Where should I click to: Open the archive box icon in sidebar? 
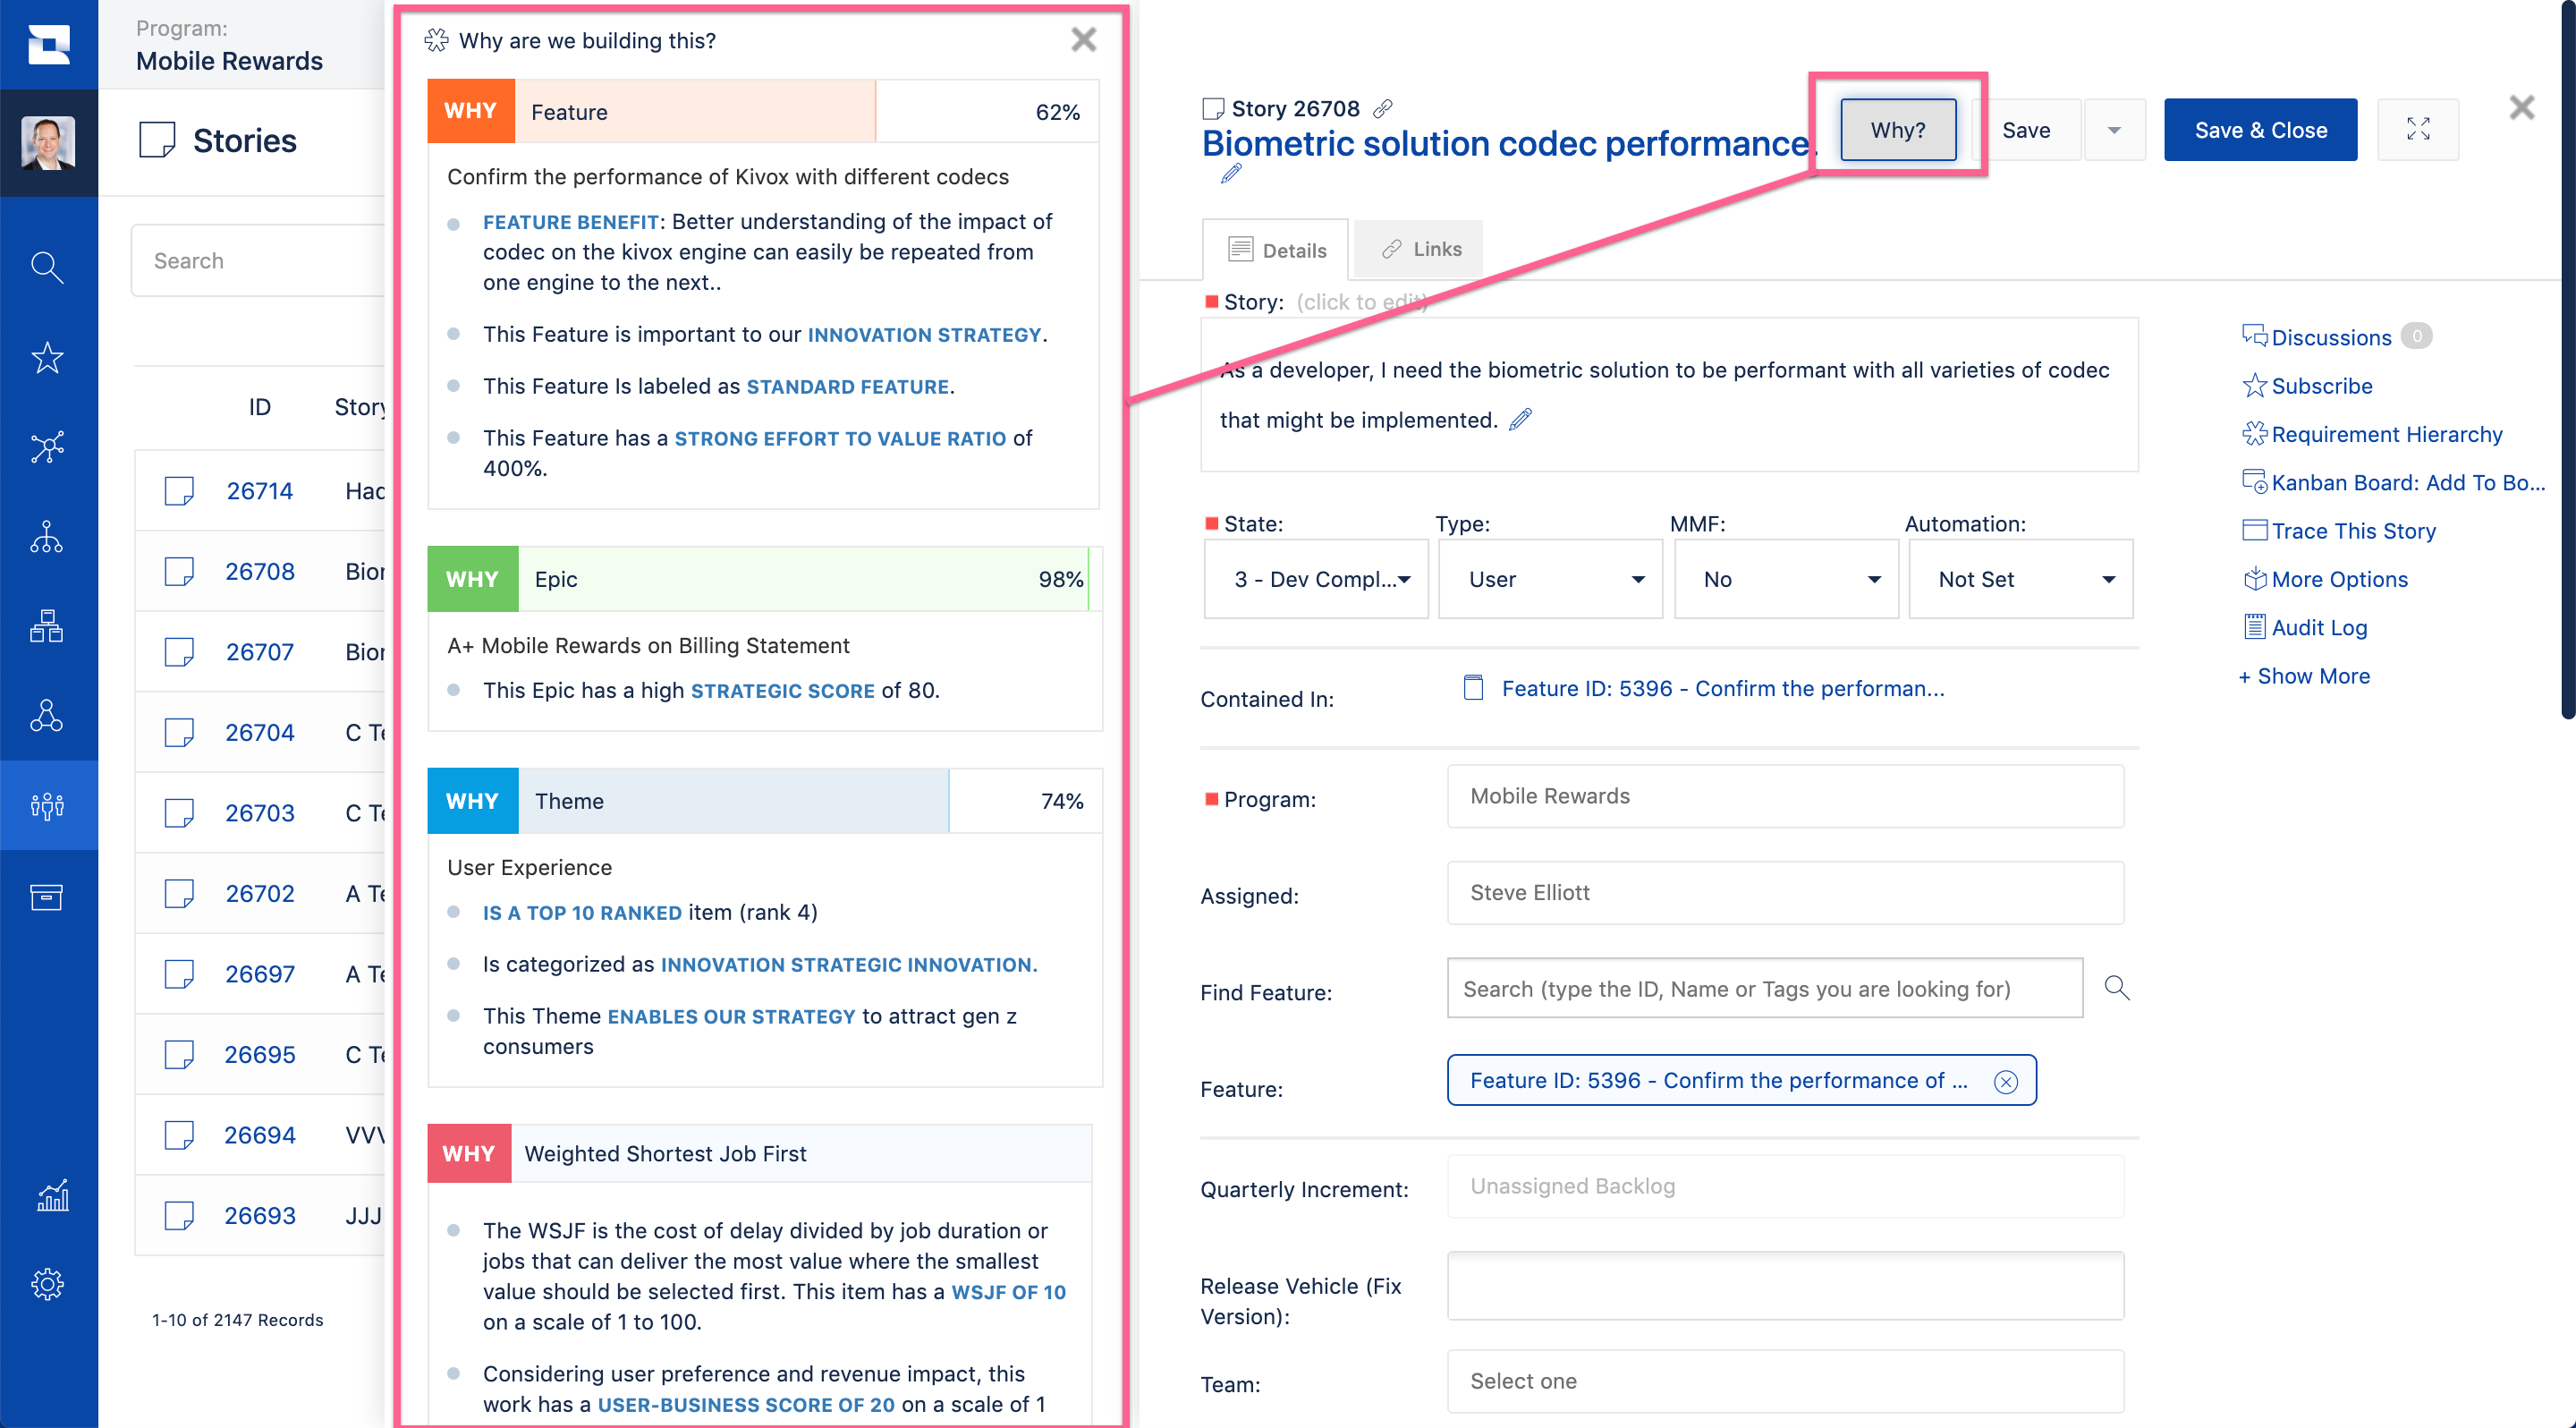click(x=47, y=896)
